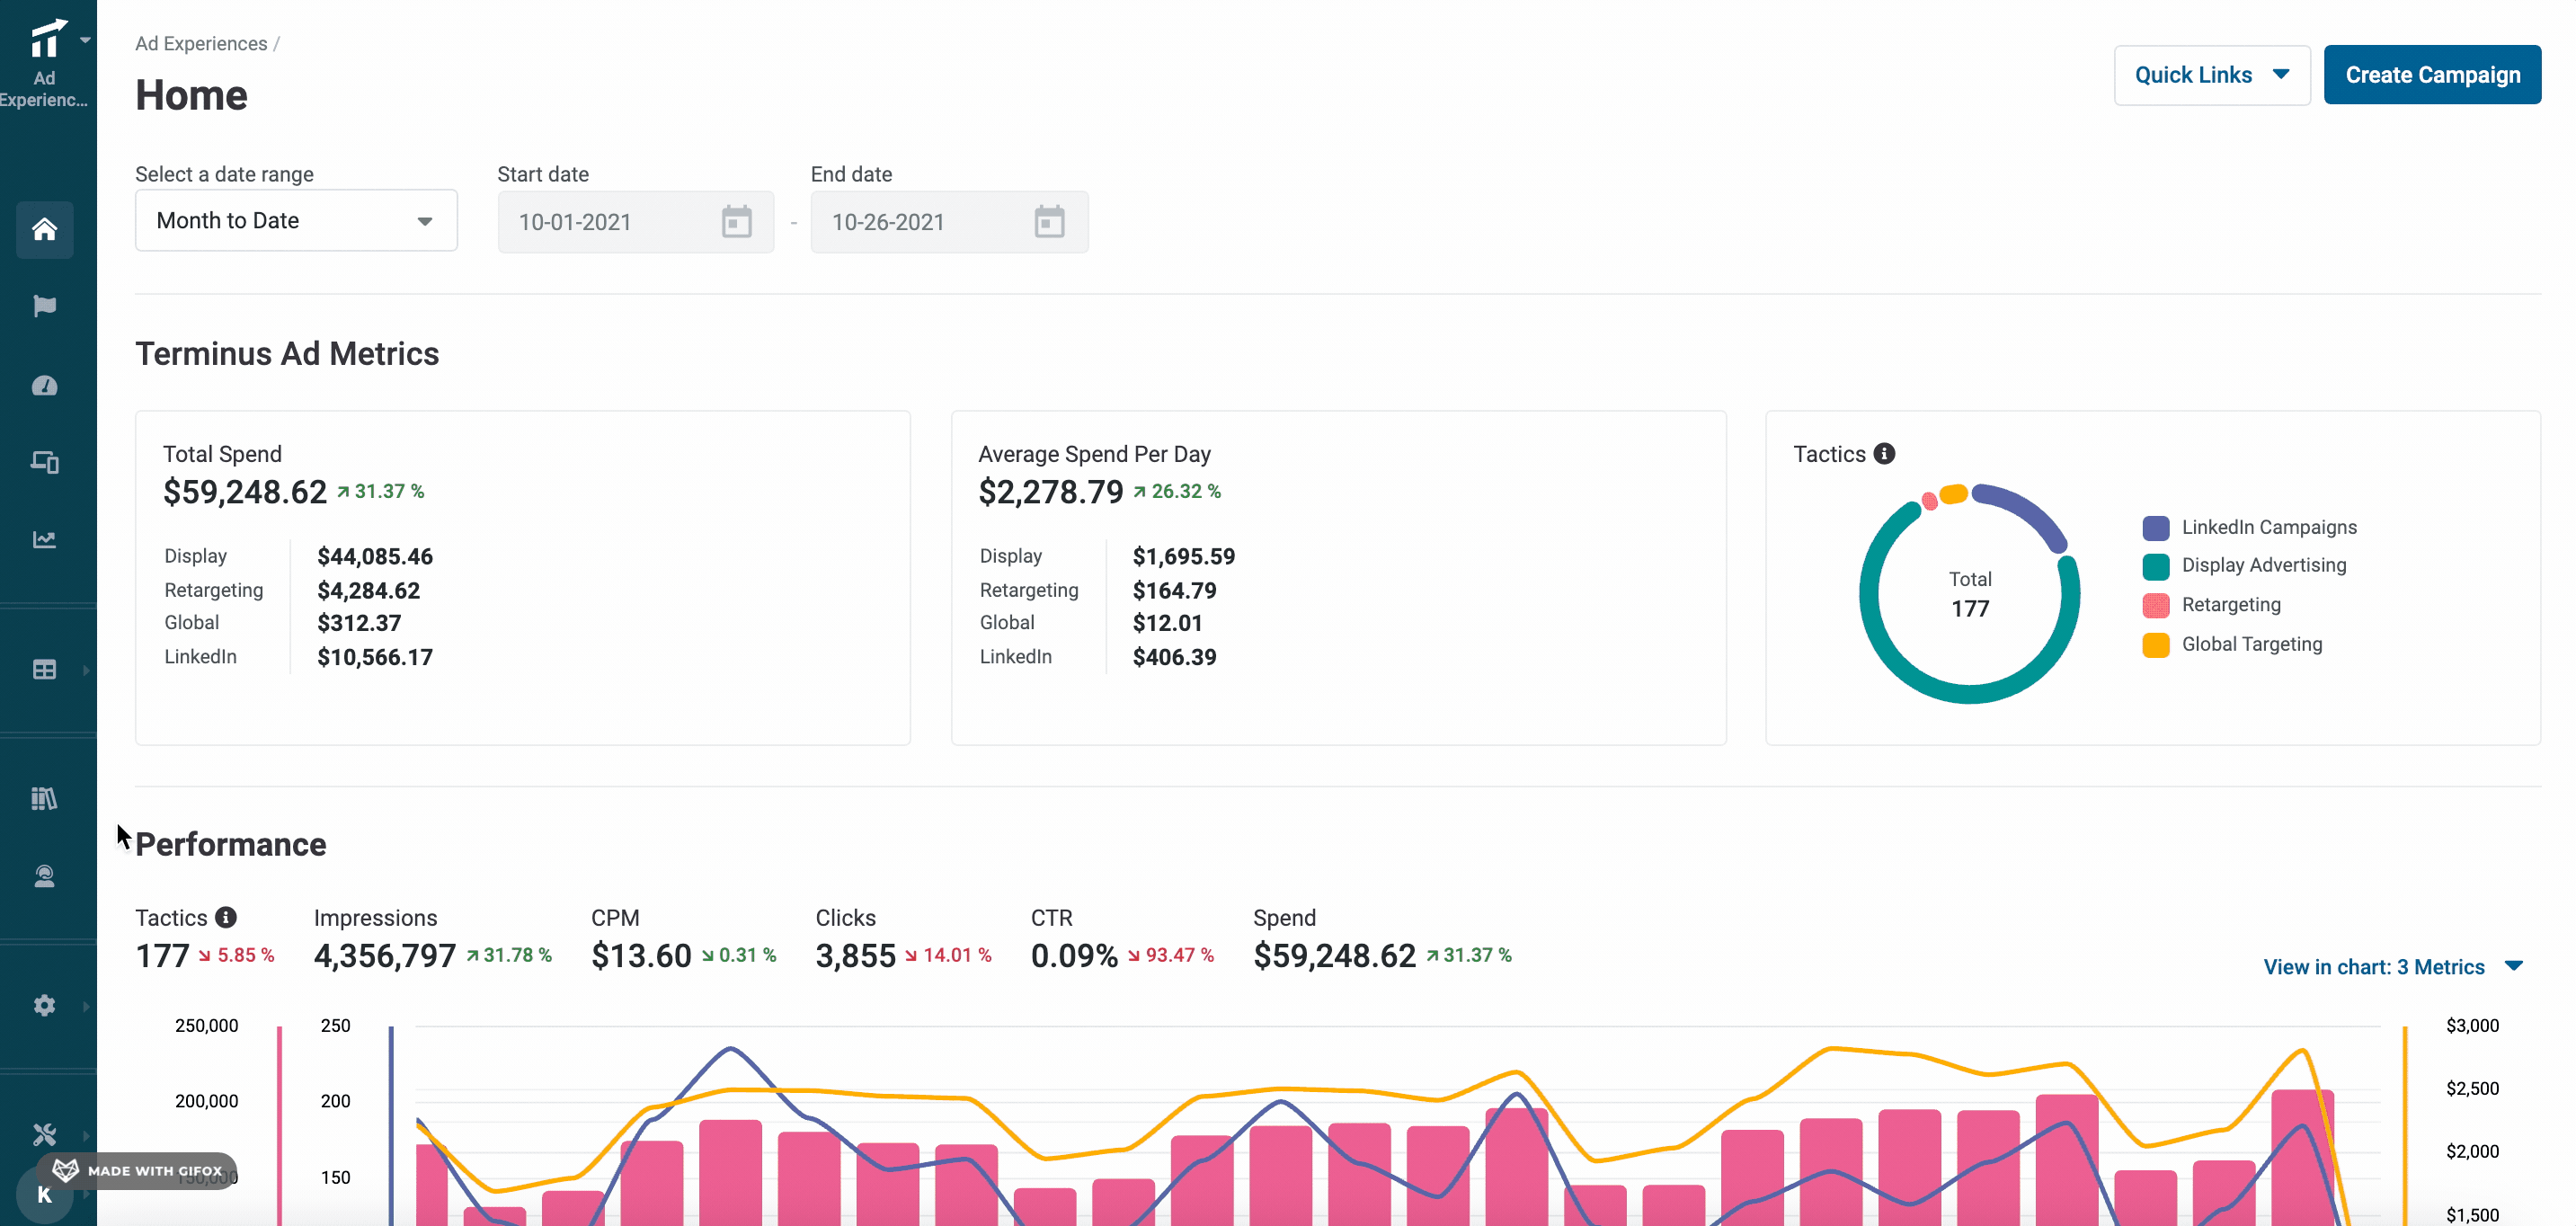The height and width of the screenshot is (1226, 2576).
Task: Click the Total 177 donut center label
Action: pos(1970,594)
